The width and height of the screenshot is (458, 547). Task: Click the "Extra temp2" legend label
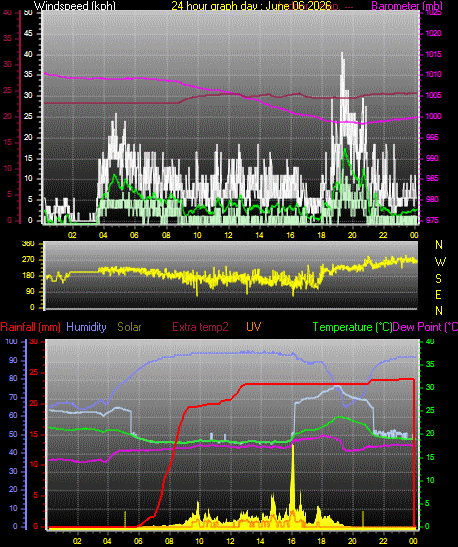coord(201,327)
